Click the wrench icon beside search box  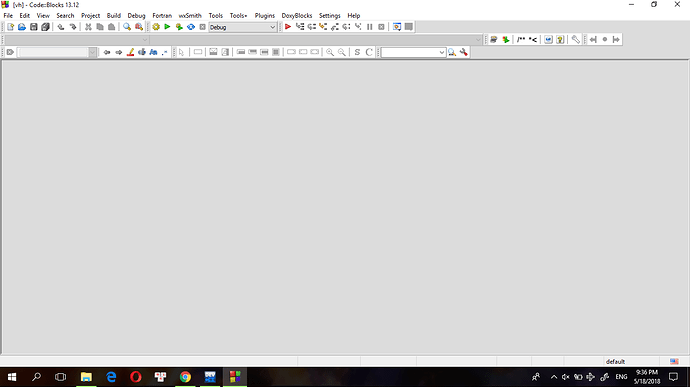[463, 52]
